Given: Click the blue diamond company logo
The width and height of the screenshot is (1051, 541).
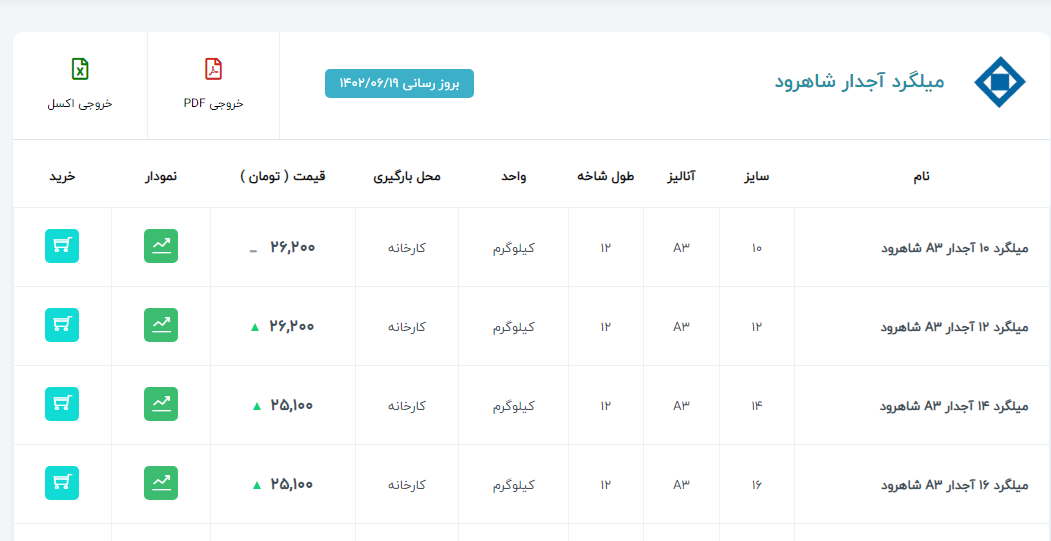Looking at the screenshot, I should click(999, 82).
